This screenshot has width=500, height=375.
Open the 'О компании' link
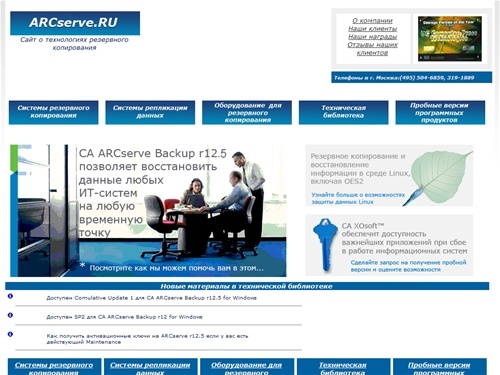coord(373,21)
